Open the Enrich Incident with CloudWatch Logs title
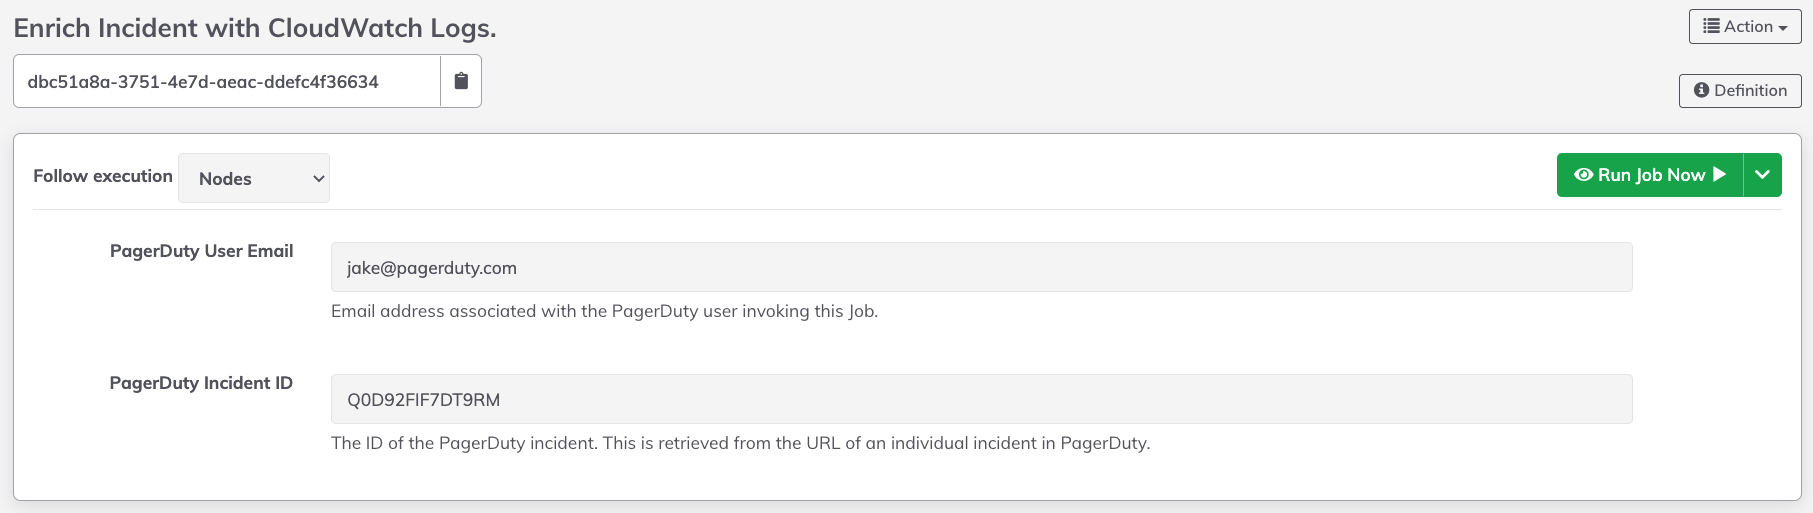1813x513 pixels. (255, 28)
